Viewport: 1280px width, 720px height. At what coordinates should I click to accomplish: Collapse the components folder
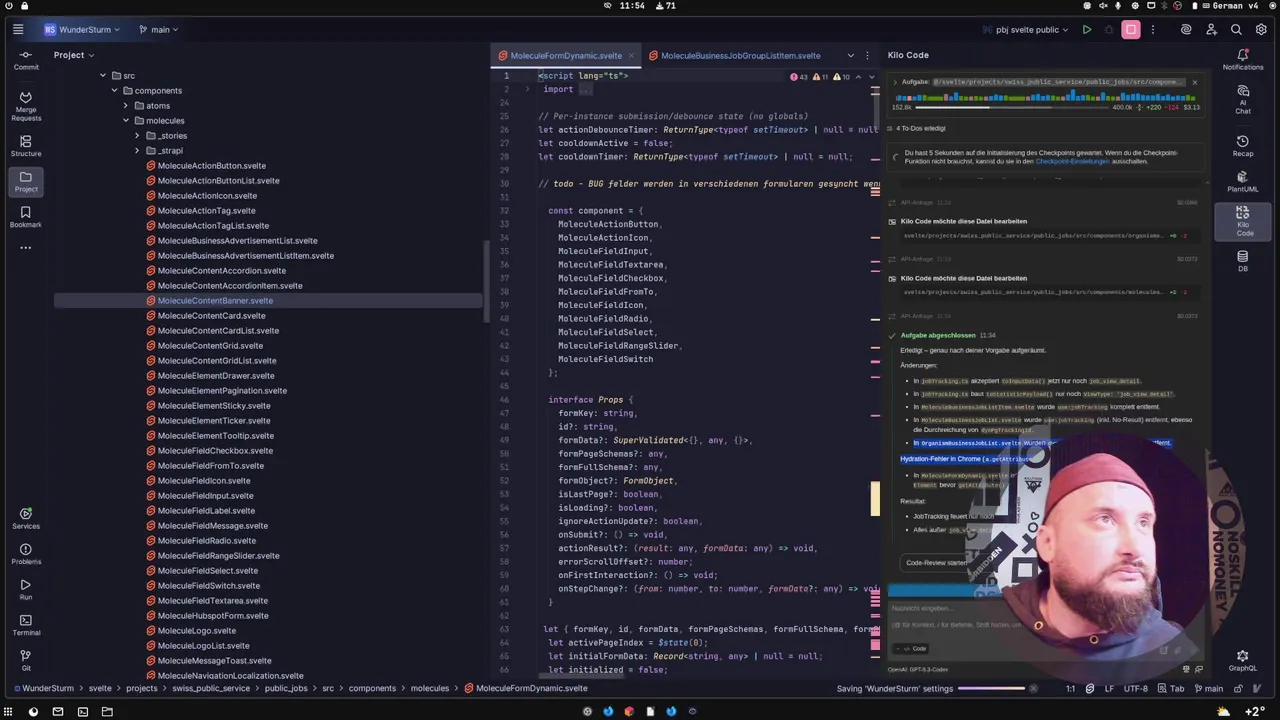click(x=114, y=91)
